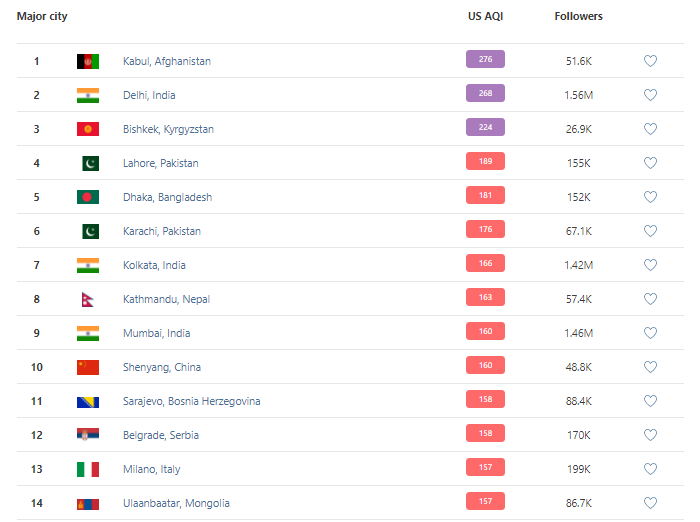
Task: Sort by the US AQI column header
Action: 485,16
